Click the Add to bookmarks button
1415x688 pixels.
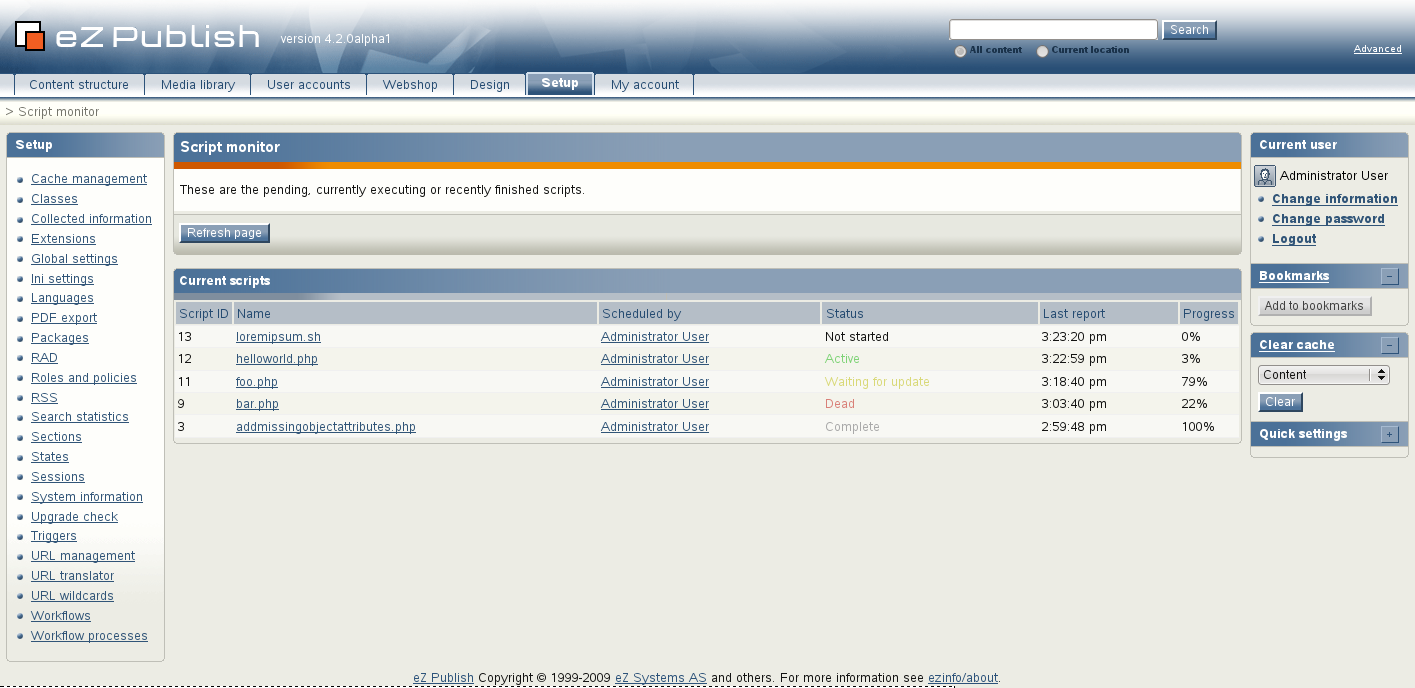tap(1314, 306)
